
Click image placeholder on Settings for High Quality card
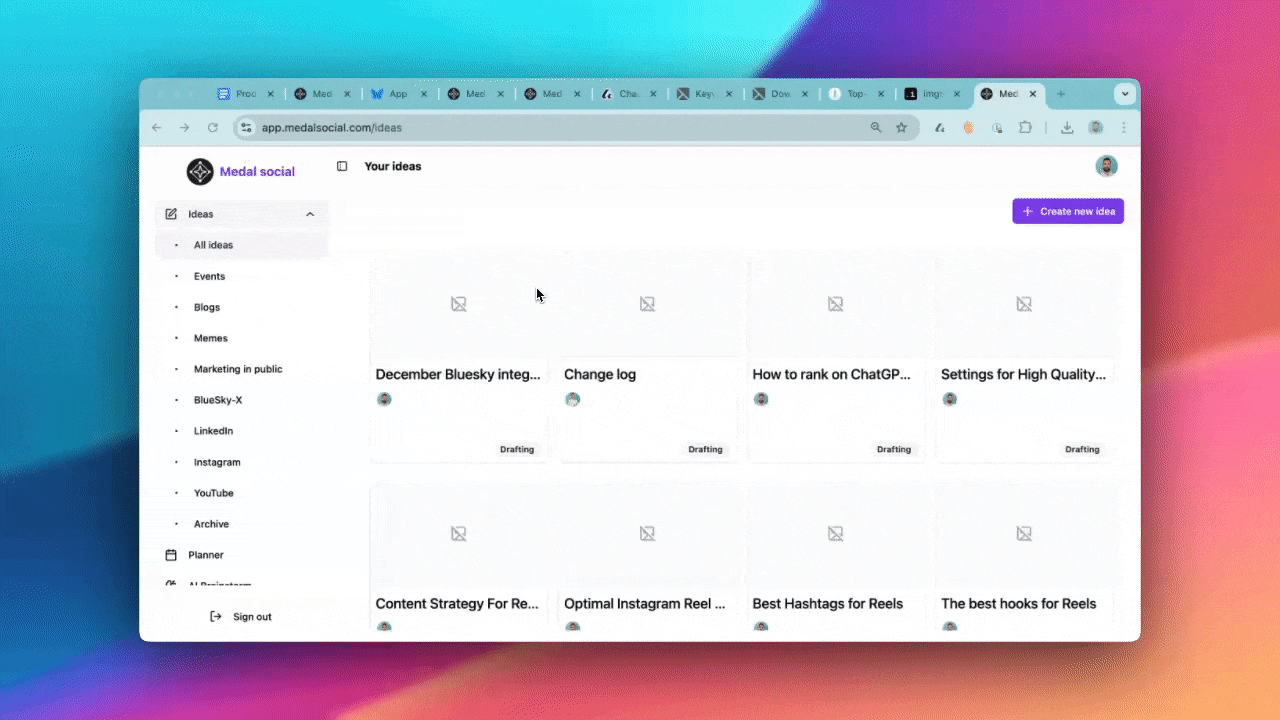(x=1024, y=304)
